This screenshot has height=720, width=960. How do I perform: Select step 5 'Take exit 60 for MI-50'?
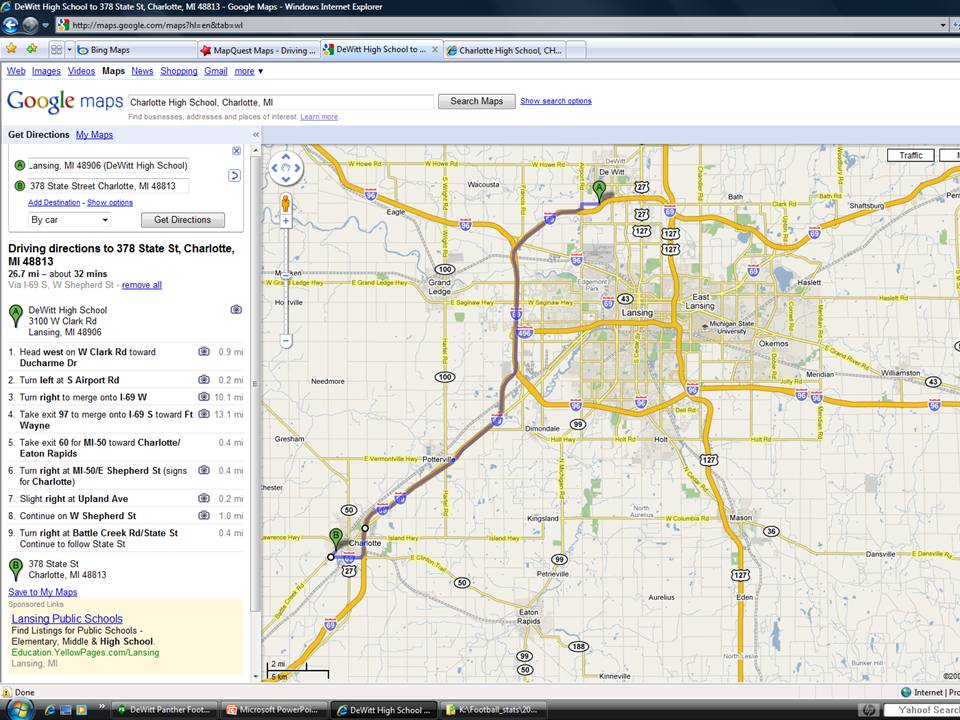[126, 448]
